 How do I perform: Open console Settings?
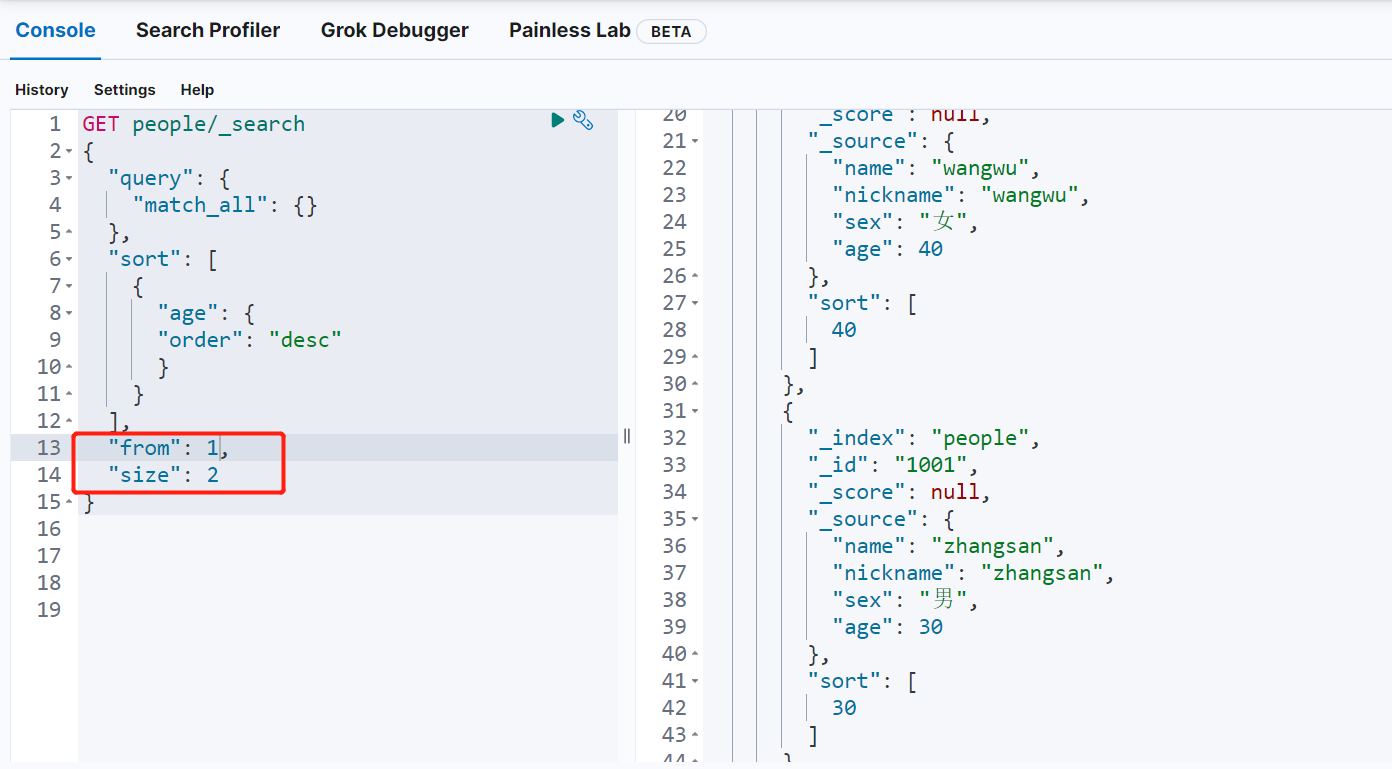click(x=125, y=90)
